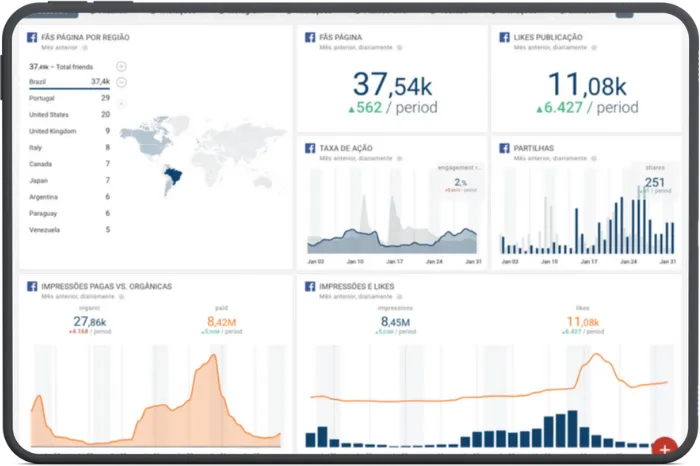Click Facebook icon of Impressões e Likes widget
The height and width of the screenshot is (466, 700).
tap(310, 286)
